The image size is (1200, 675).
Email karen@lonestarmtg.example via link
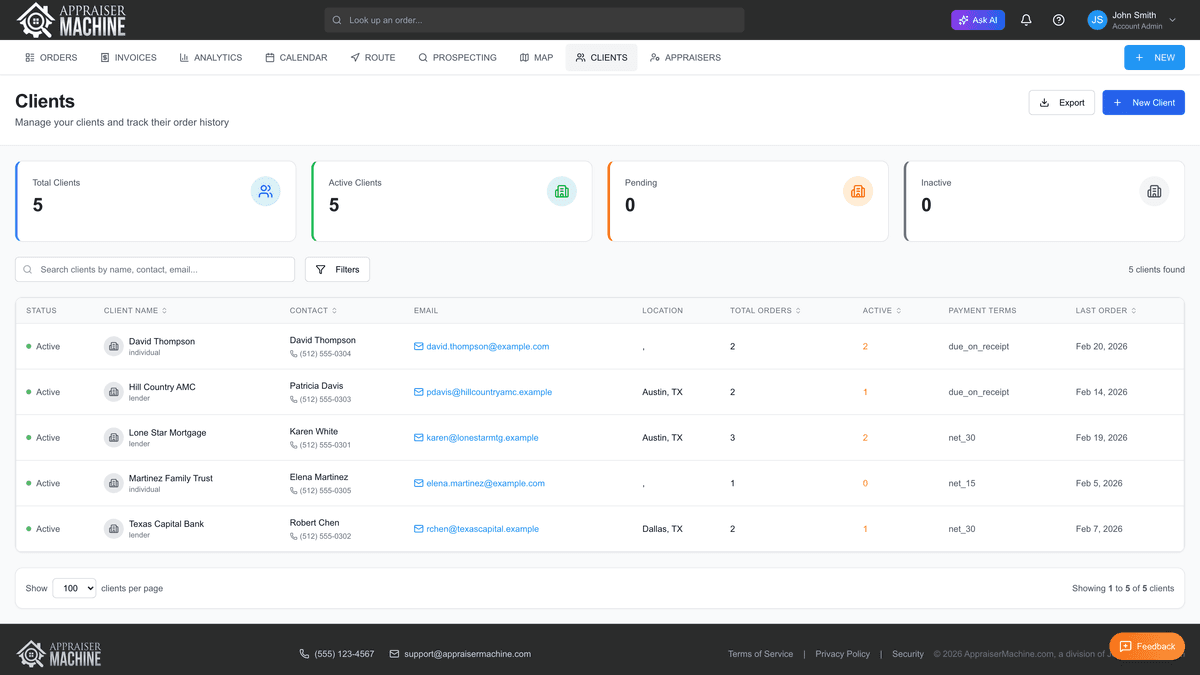click(x=482, y=438)
